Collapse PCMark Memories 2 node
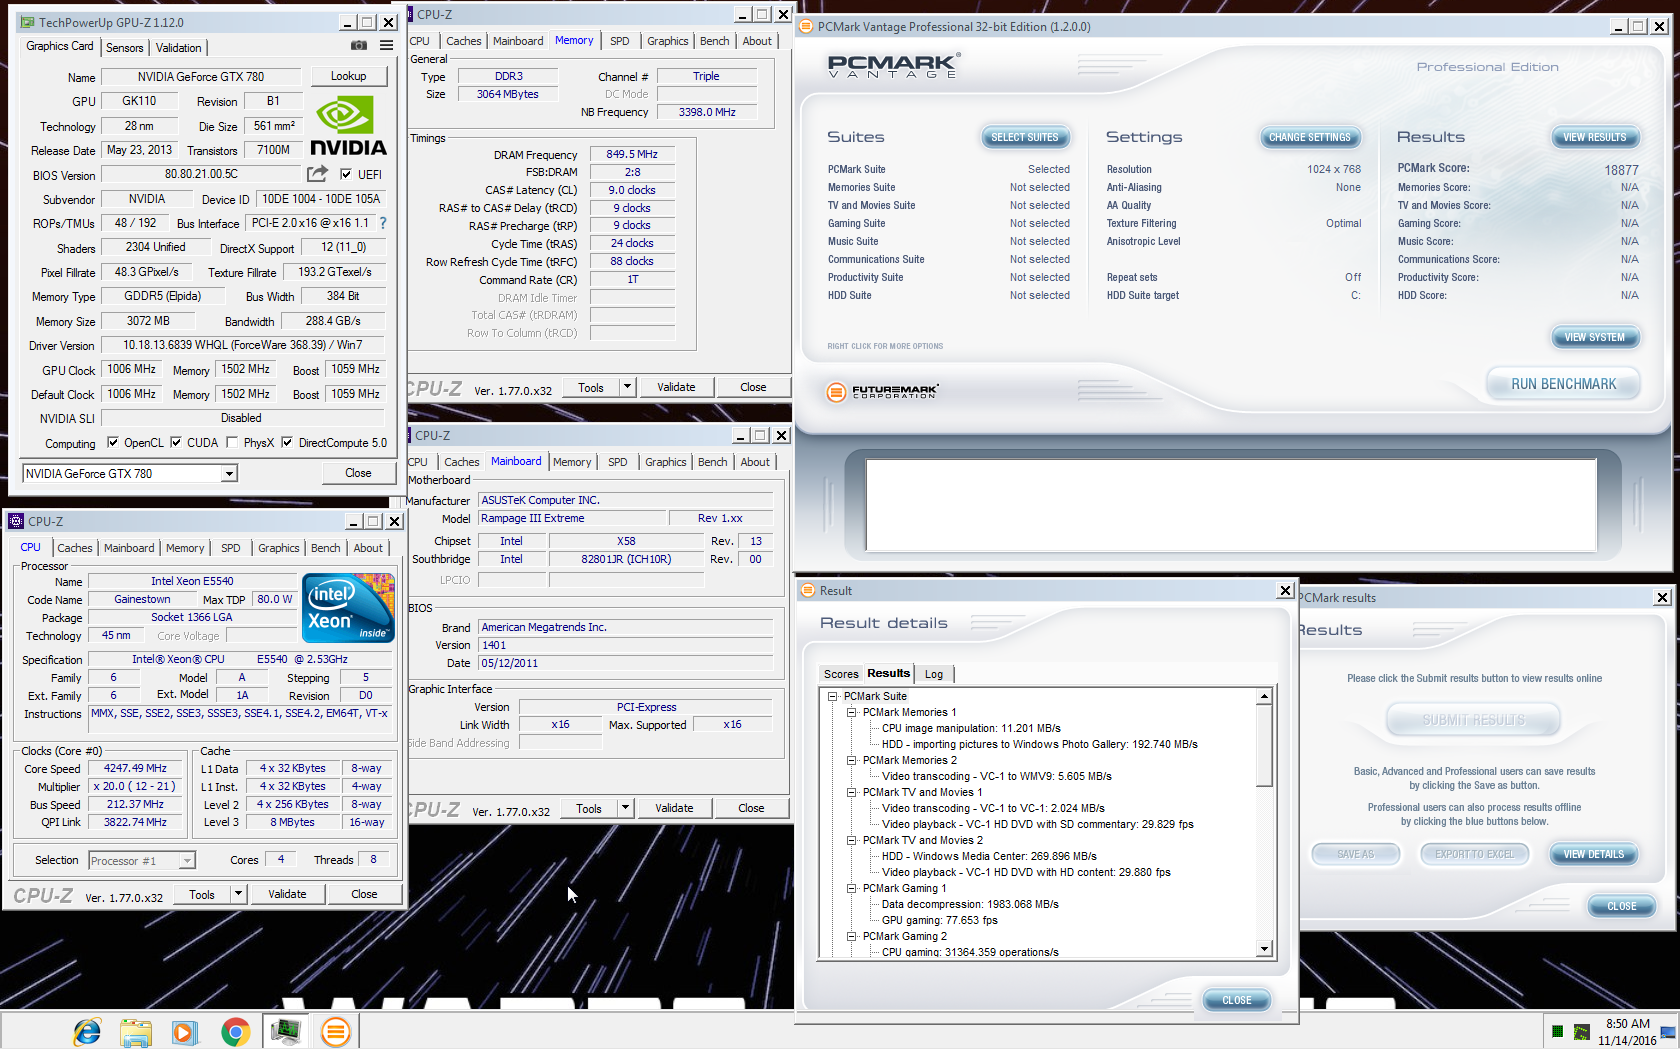The image size is (1680, 1050). click(x=851, y=760)
